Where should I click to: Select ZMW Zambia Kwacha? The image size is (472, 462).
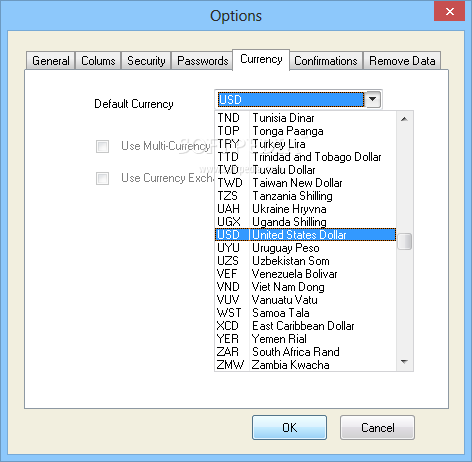click(305, 365)
